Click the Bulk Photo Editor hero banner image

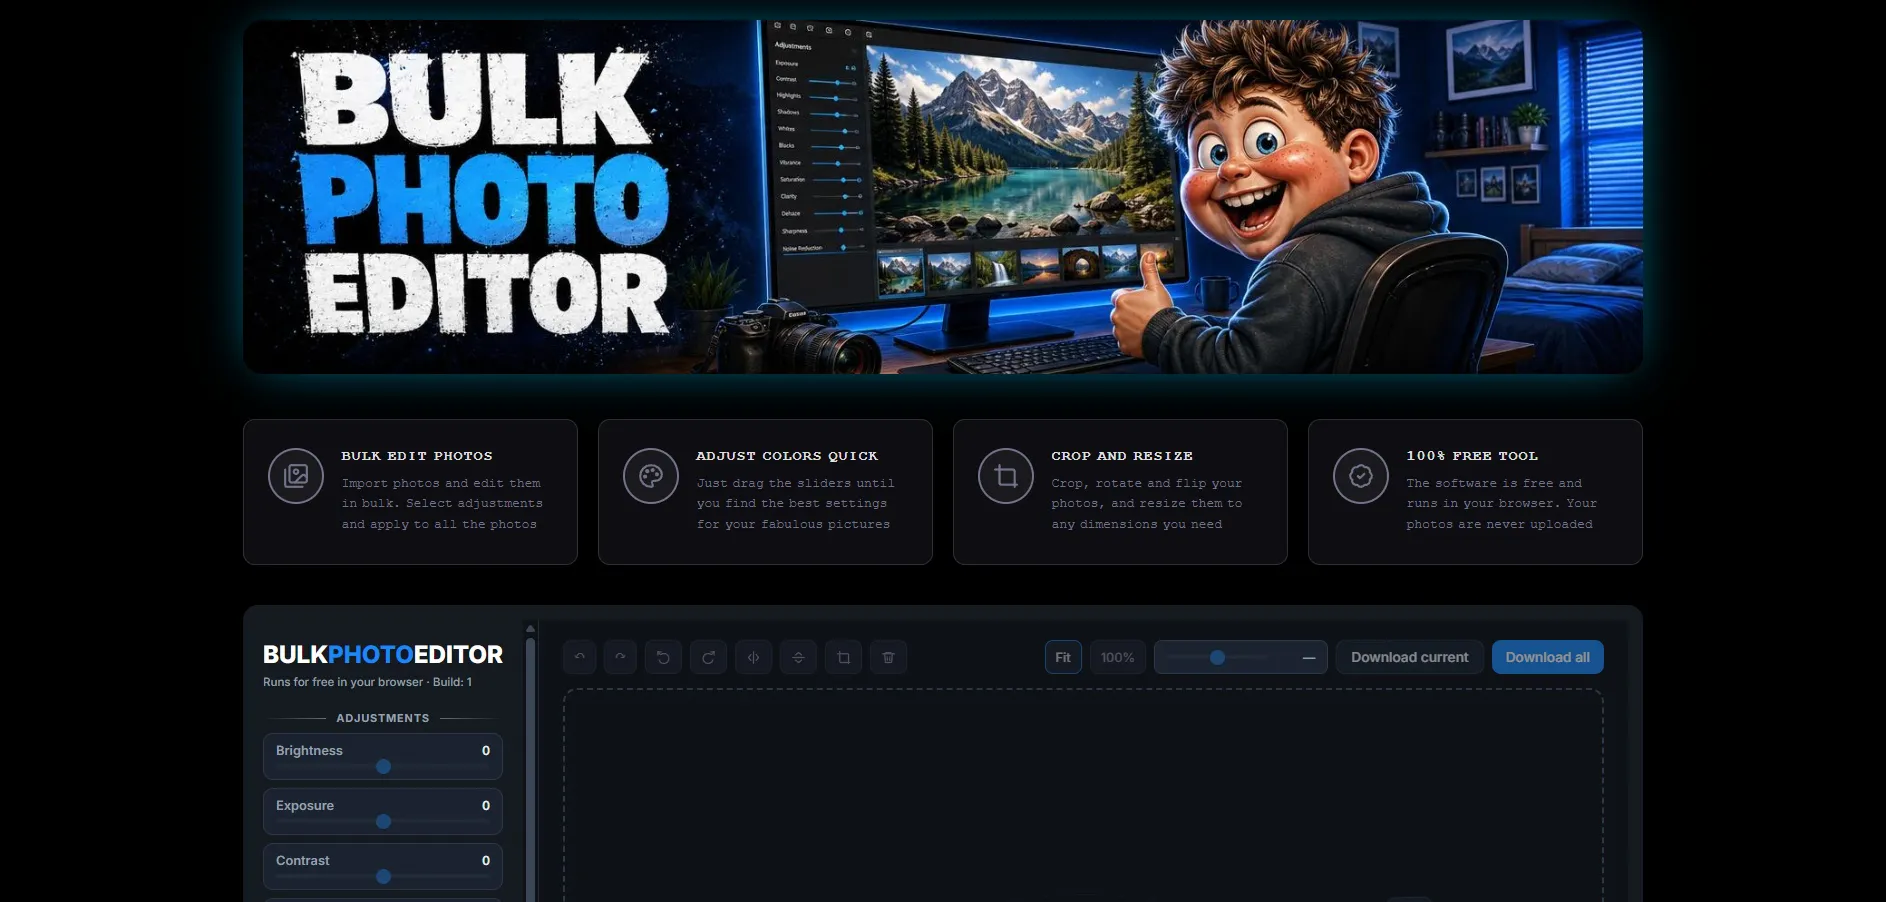click(x=943, y=197)
